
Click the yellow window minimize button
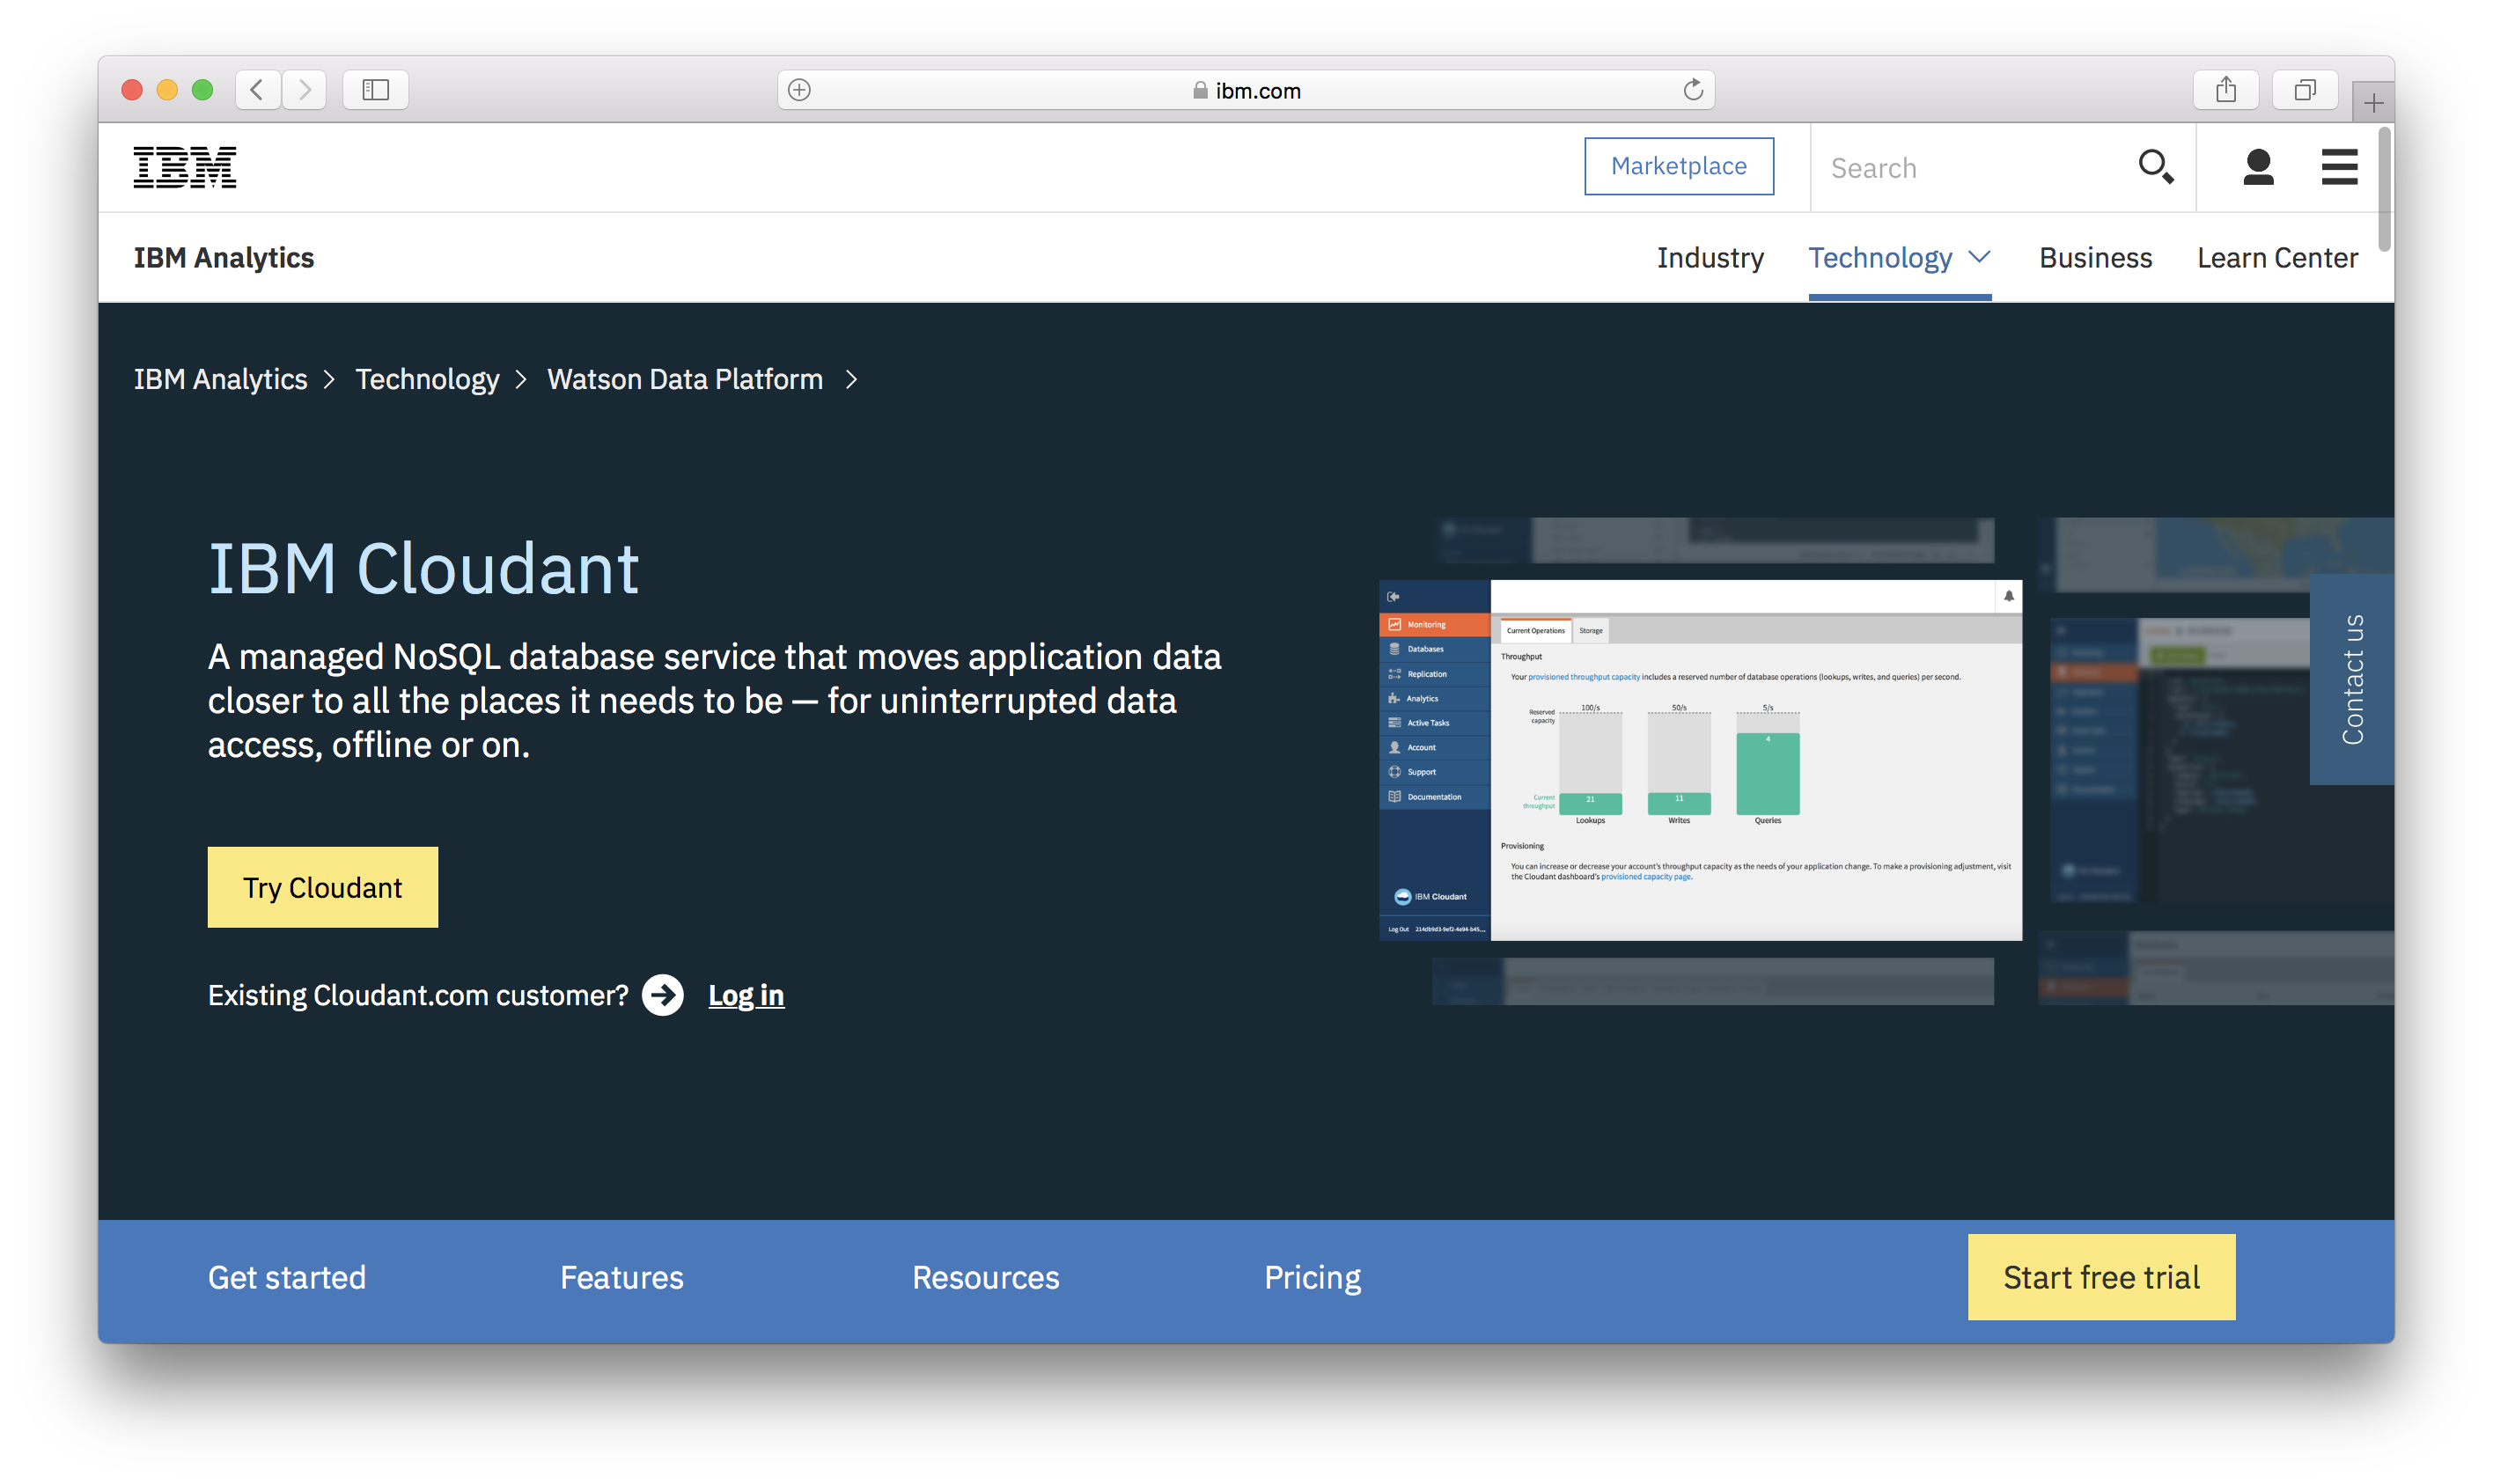click(x=167, y=90)
